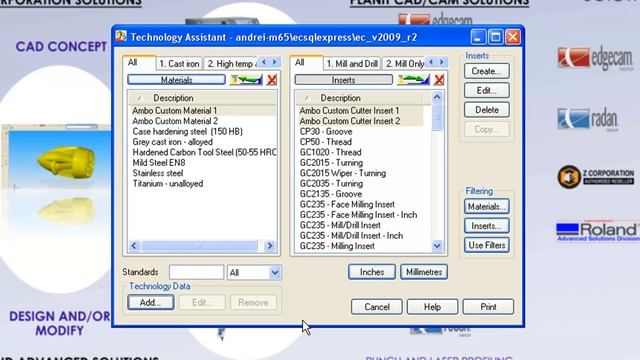Click the Materials... filtering button
Image resolution: width=640 pixels, height=360 pixels.
click(487, 207)
